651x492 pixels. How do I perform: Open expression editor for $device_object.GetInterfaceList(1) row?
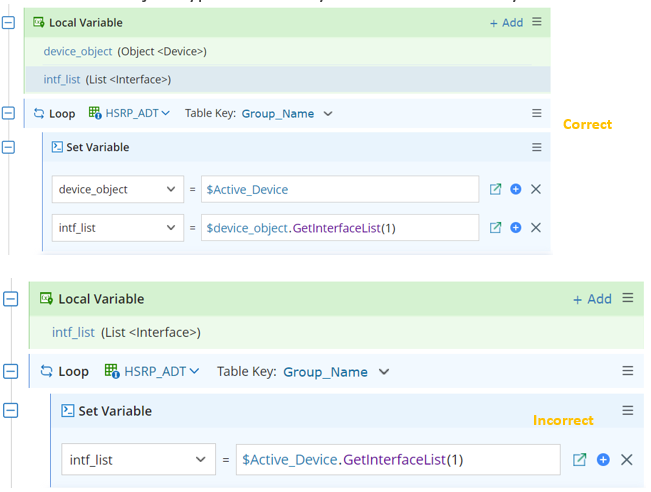495,228
